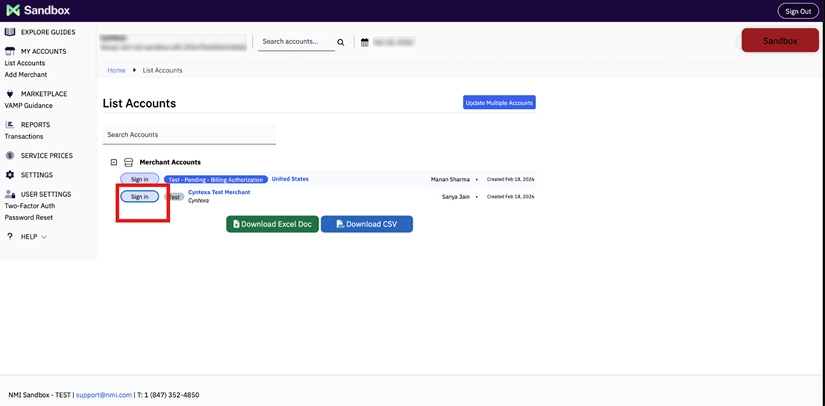Open SETTINGS menu item

pyautogui.click(x=37, y=175)
